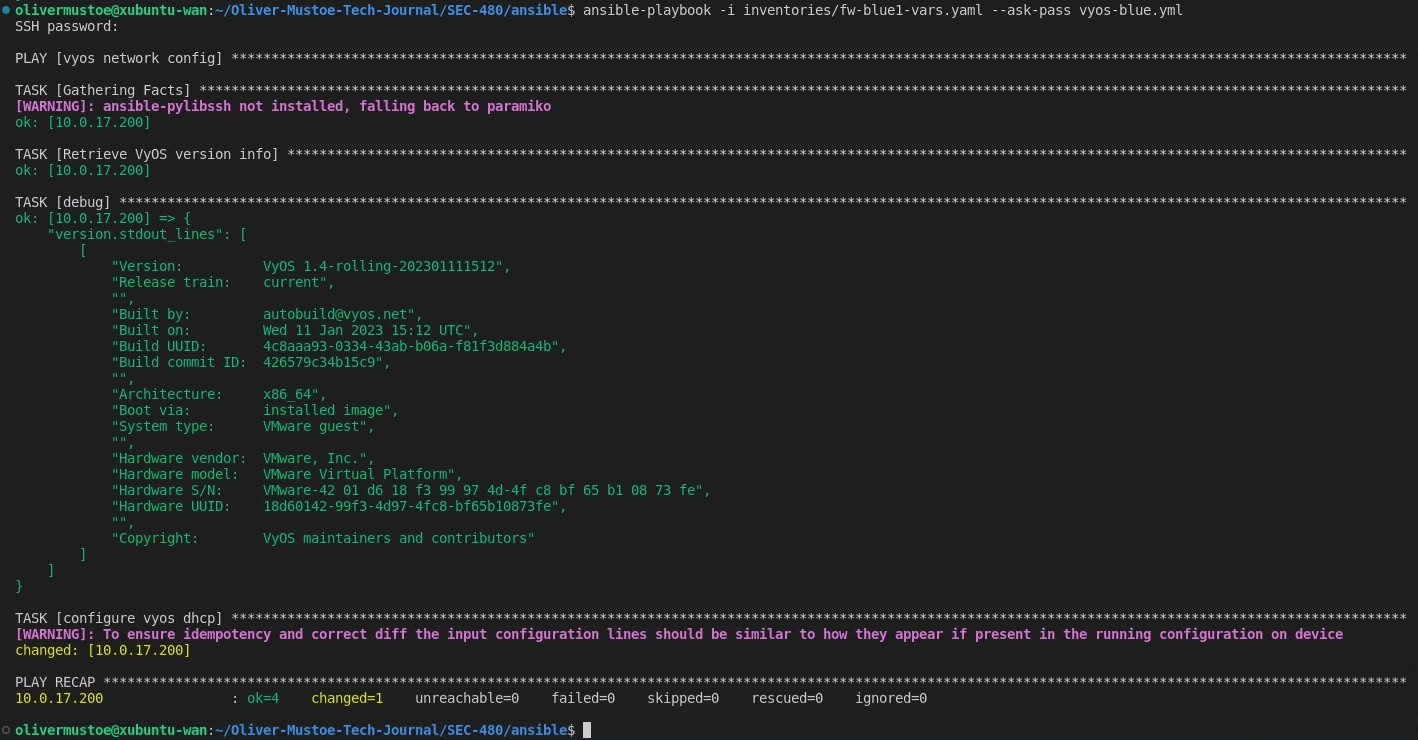
Task: Click the "skipped=0" recap count
Action: pyautogui.click(x=683, y=698)
